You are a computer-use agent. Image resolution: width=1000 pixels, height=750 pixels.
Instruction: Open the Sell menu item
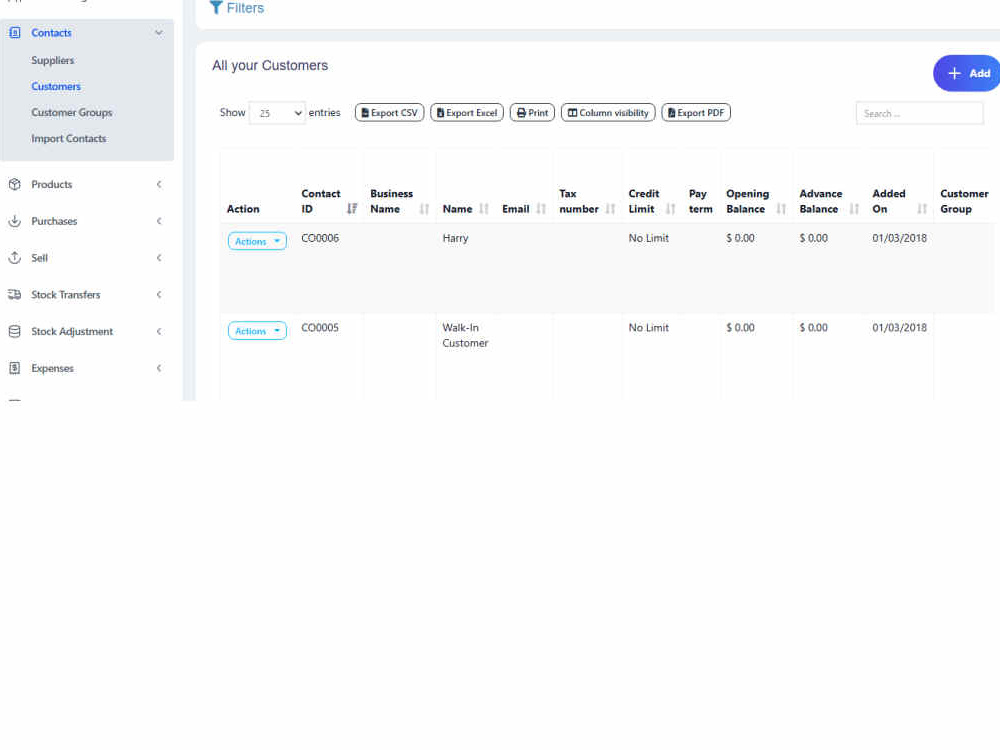[x=40, y=258]
